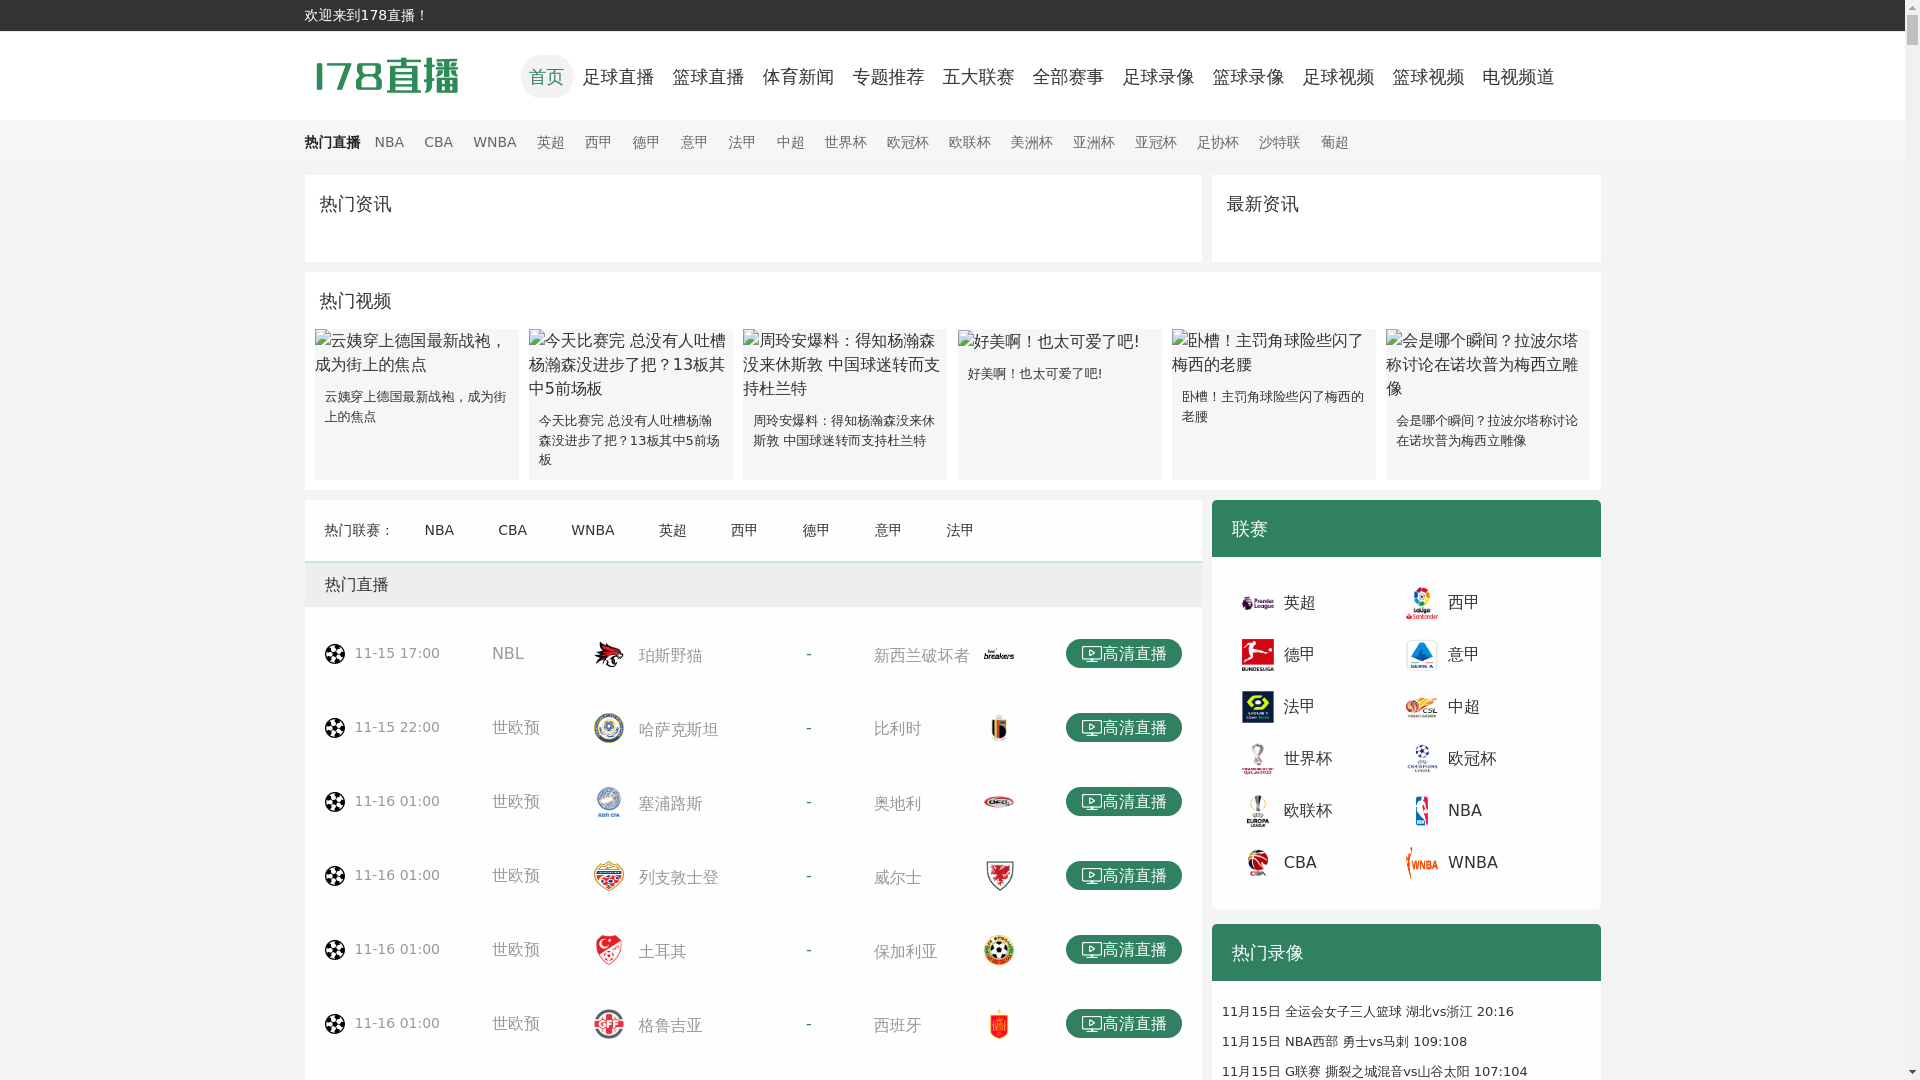Click the 意甲 Serie A icon
Screen dimensions: 1920x1080
[1421, 655]
